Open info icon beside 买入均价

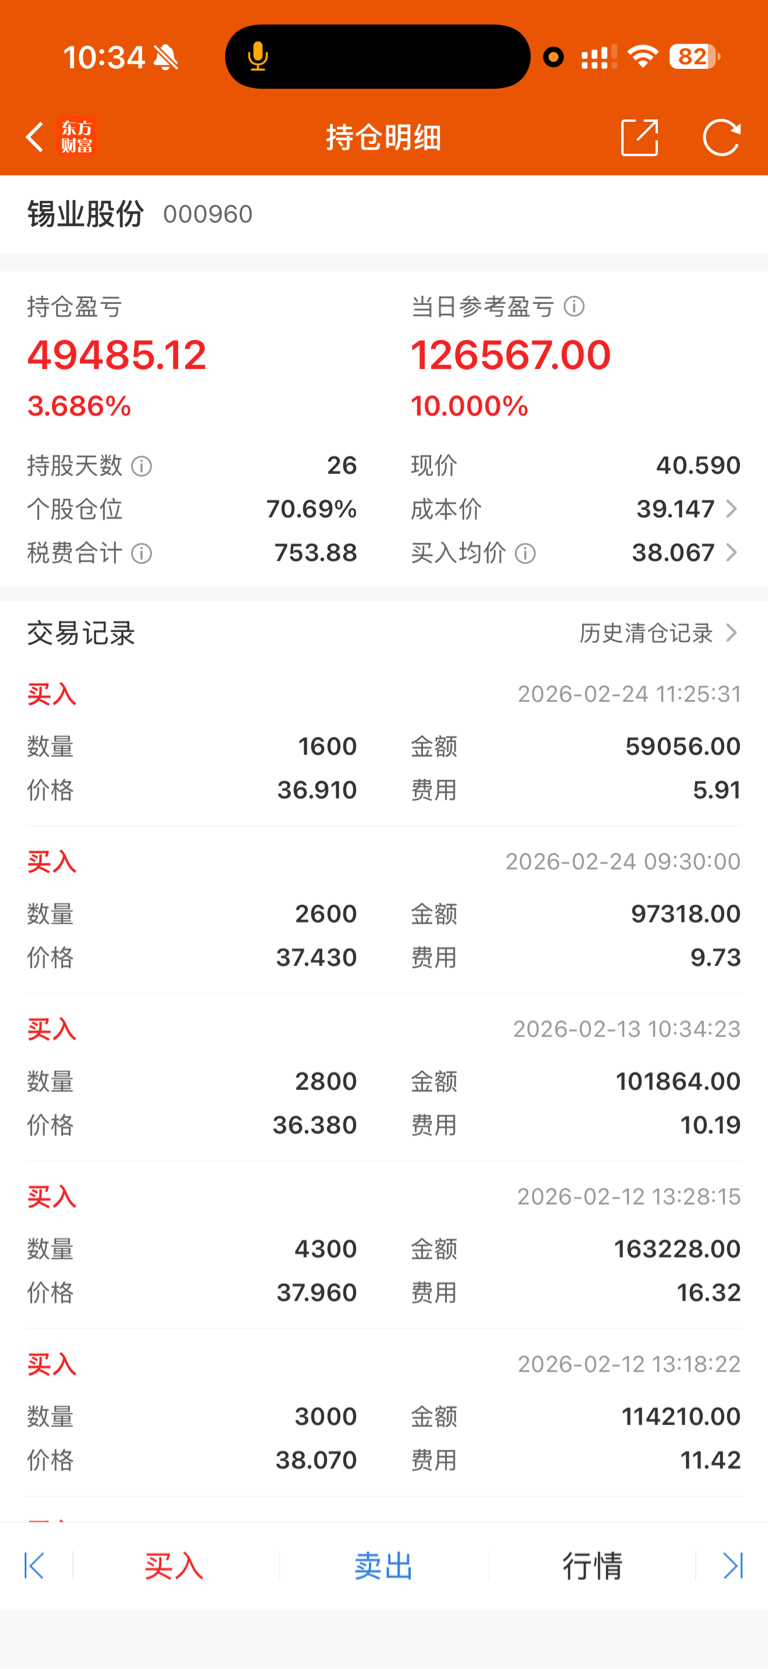pyautogui.click(x=525, y=553)
